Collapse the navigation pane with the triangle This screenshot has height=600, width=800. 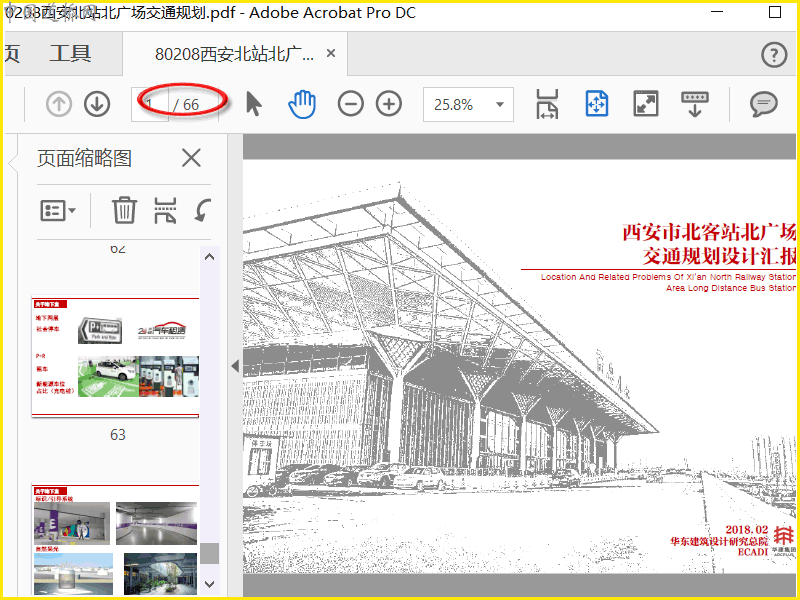(x=235, y=366)
